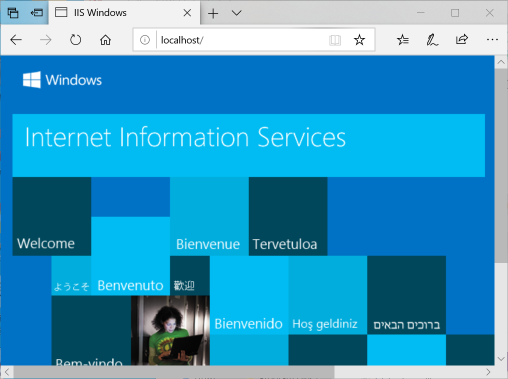Refresh the localhost page
This screenshot has height=379, width=508.
75,40
